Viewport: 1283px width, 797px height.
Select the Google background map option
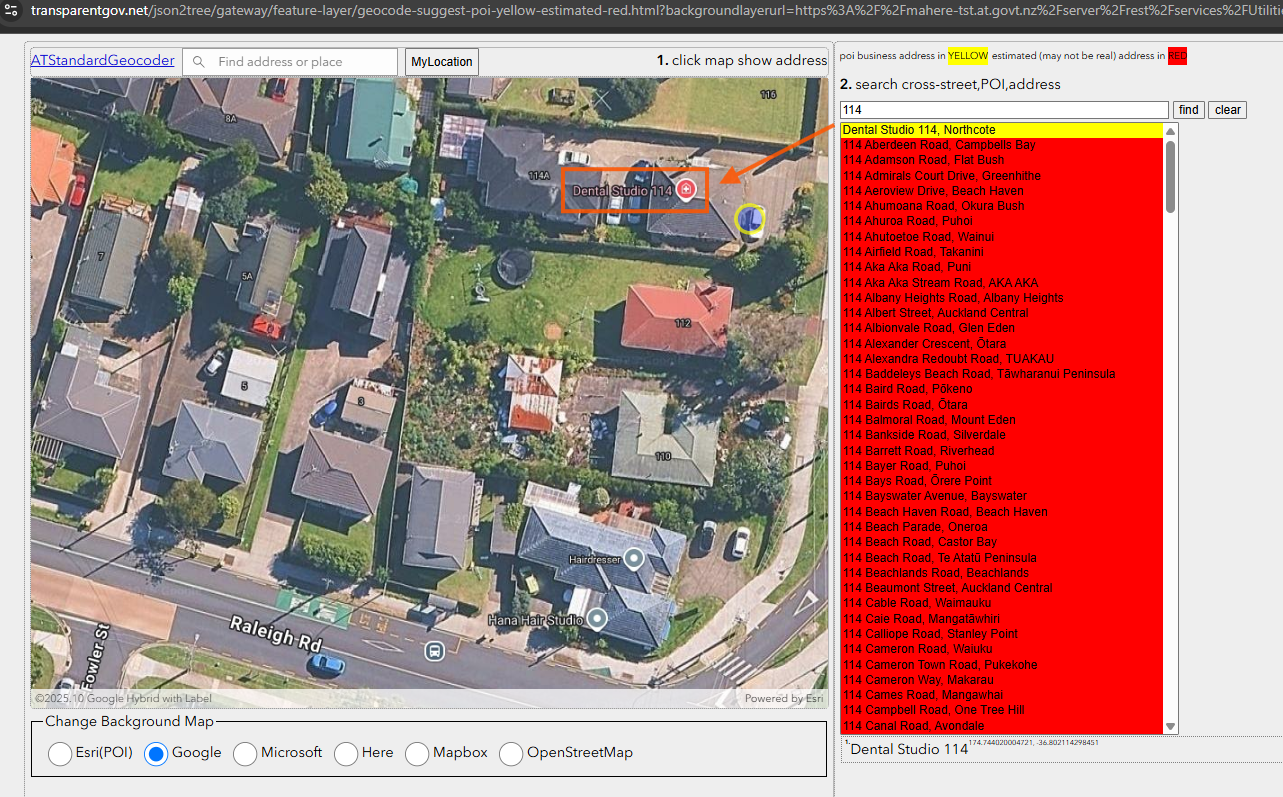point(156,753)
